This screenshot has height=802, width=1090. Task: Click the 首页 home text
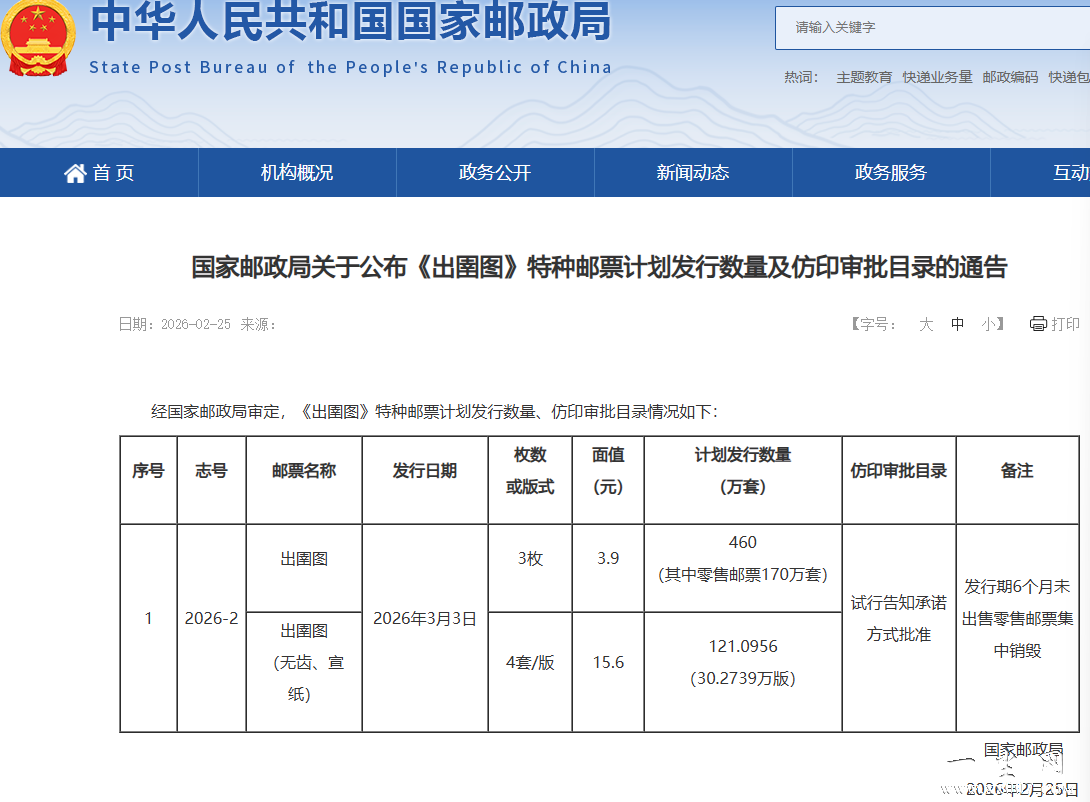pos(113,173)
